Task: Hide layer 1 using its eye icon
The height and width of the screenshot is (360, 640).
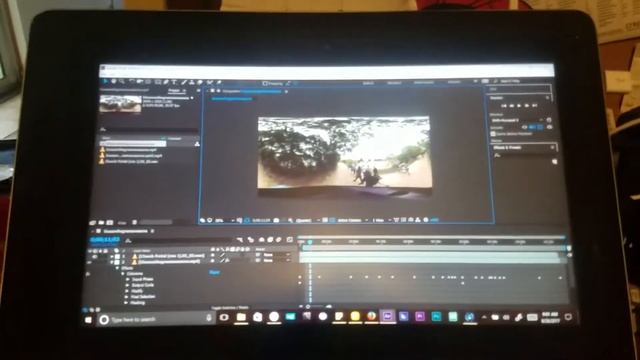Action: click(x=95, y=256)
